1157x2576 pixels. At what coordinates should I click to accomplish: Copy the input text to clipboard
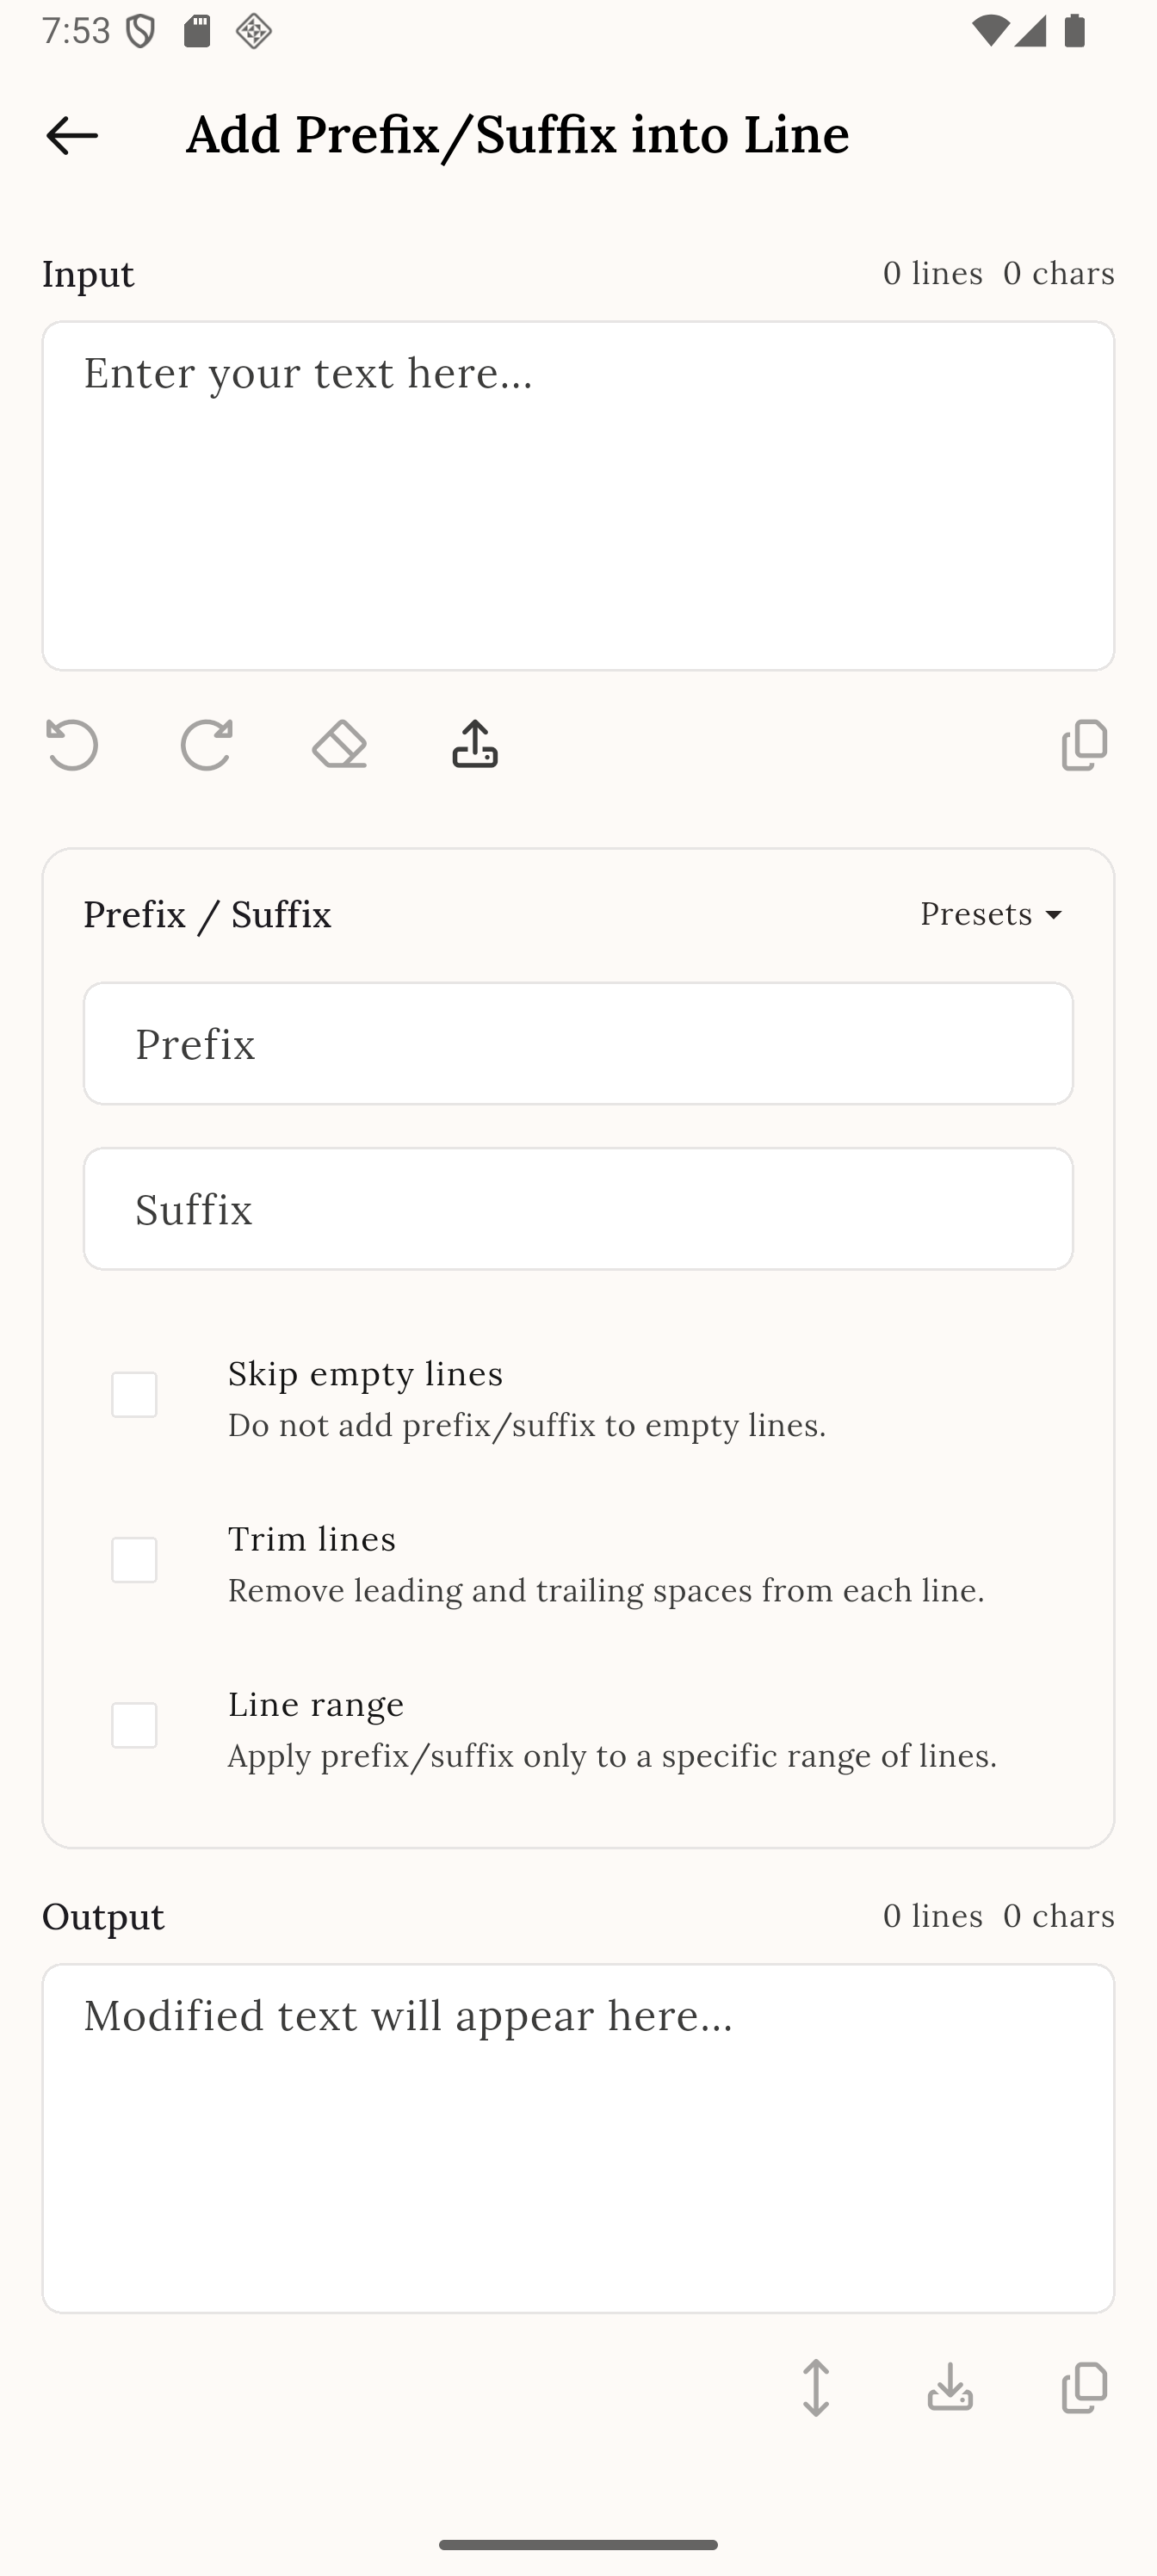click(1083, 744)
